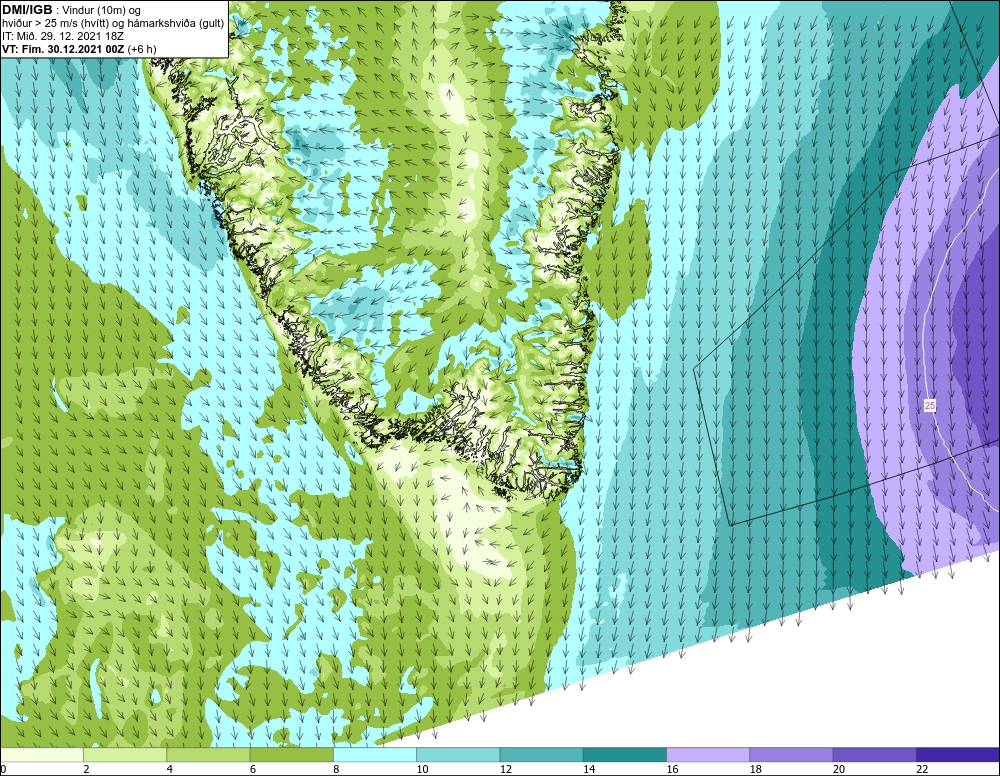Click the 'DMI/IGB' title text
The width and height of the screenshot is (1000, 776).
(x=27, y=10)
